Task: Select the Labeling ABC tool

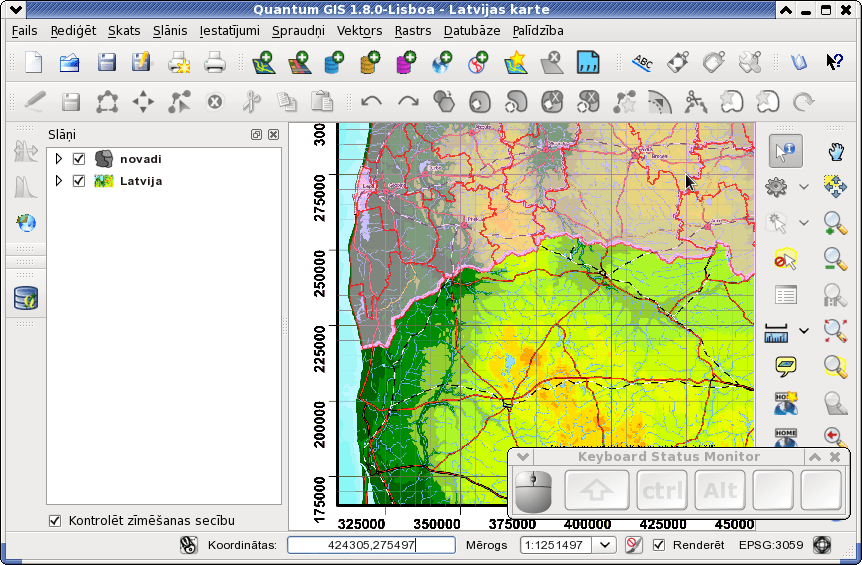Action: [642, 63]
